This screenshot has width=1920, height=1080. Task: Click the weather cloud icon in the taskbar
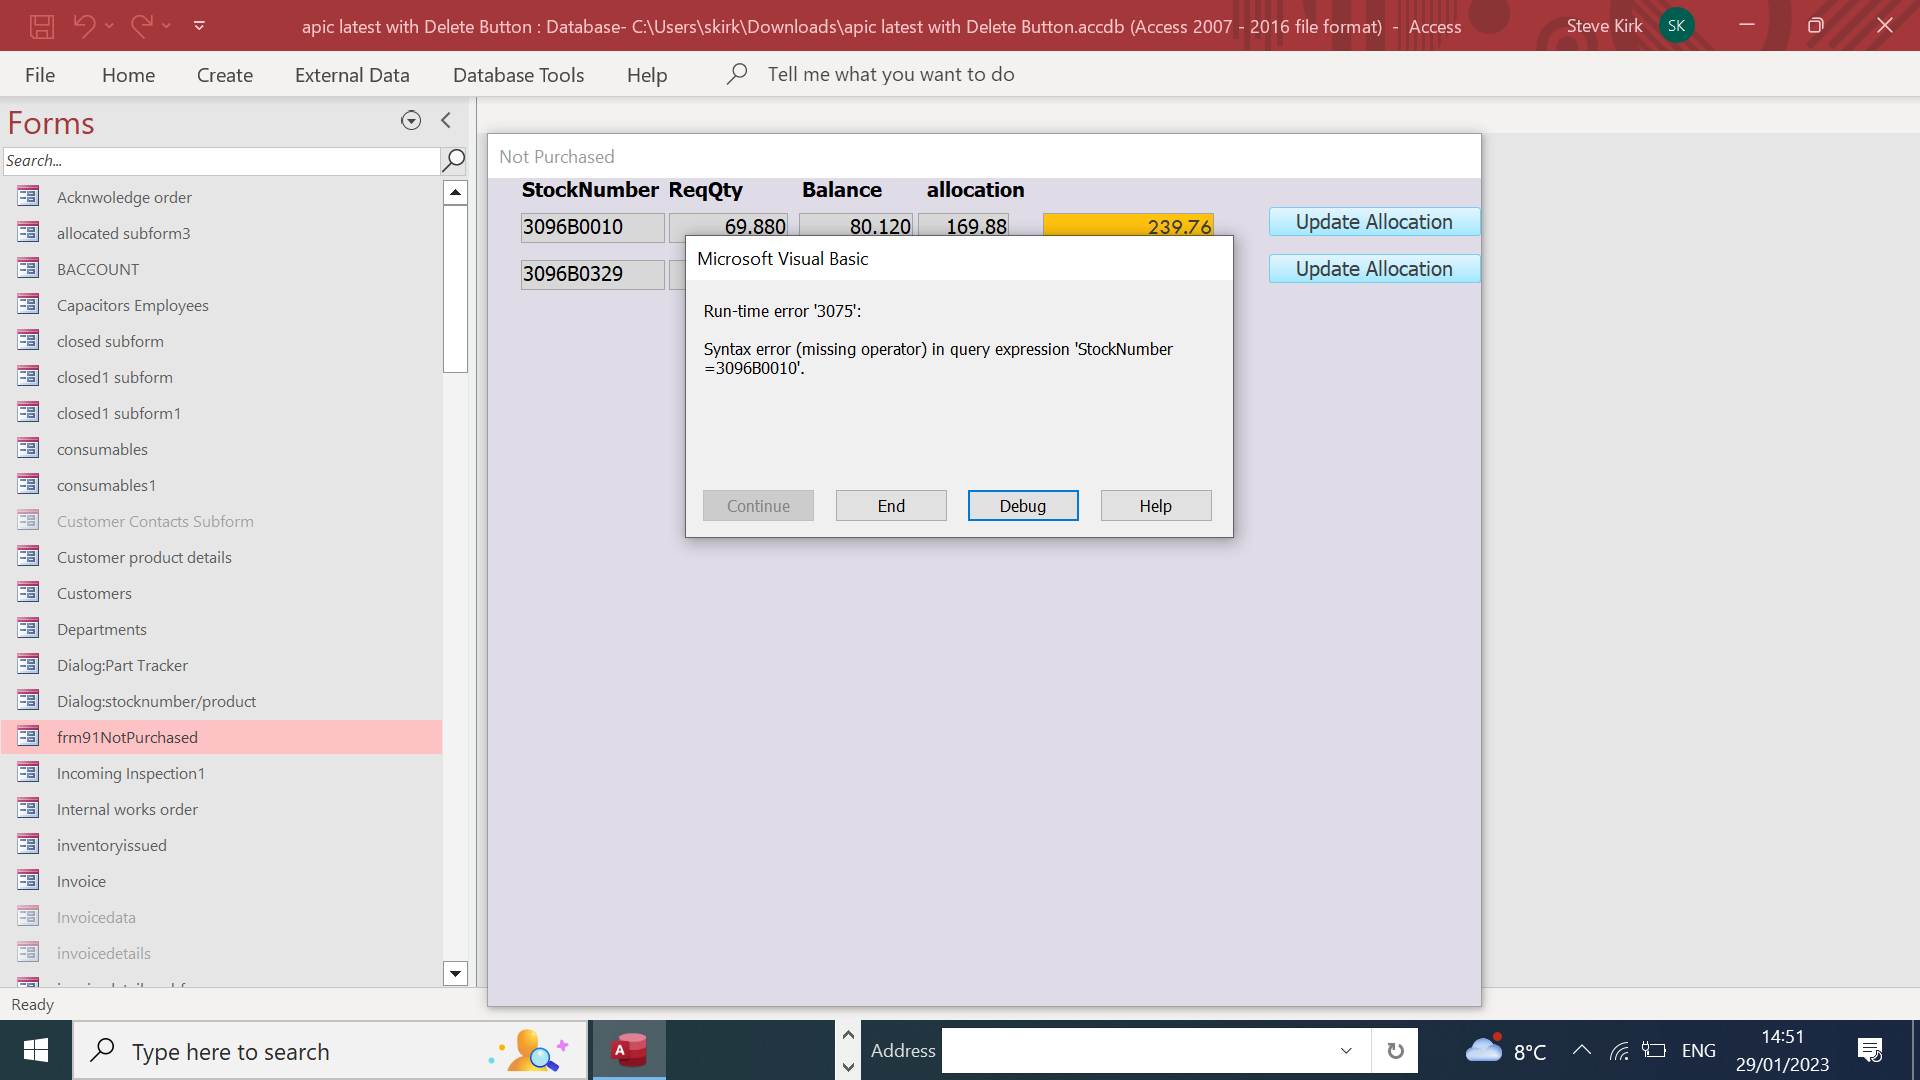coord(1484,1050)
